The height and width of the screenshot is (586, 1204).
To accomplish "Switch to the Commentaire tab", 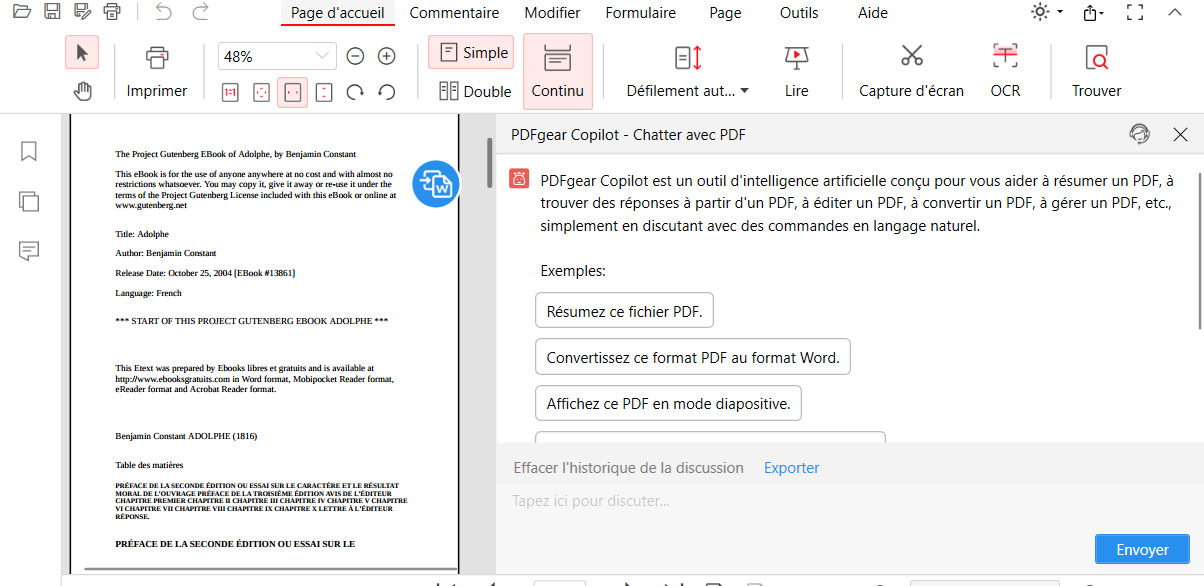I will click(x=454, y=13).
